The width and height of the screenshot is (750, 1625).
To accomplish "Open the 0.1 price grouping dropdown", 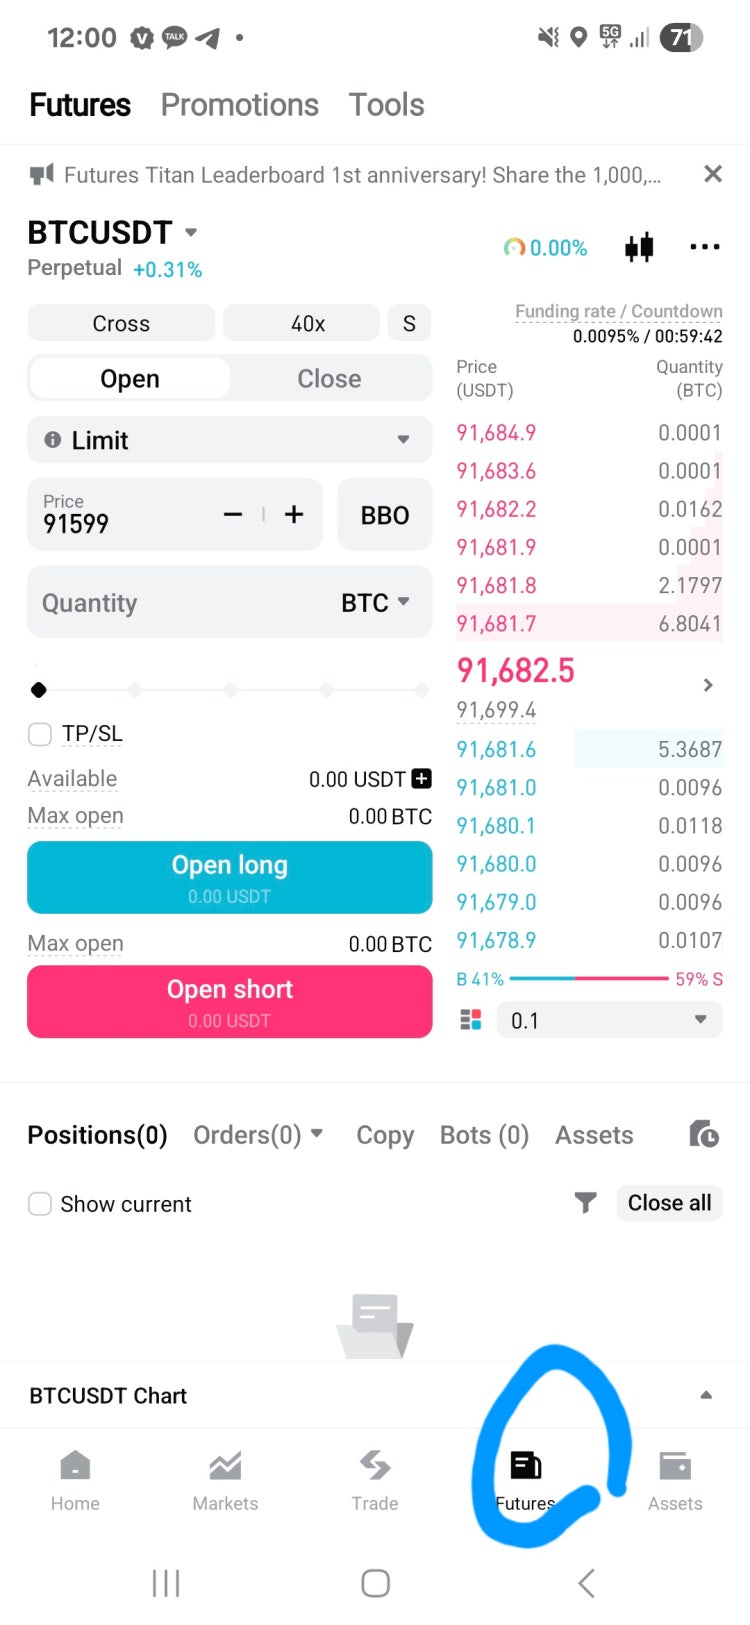I will coord(609,1020).
